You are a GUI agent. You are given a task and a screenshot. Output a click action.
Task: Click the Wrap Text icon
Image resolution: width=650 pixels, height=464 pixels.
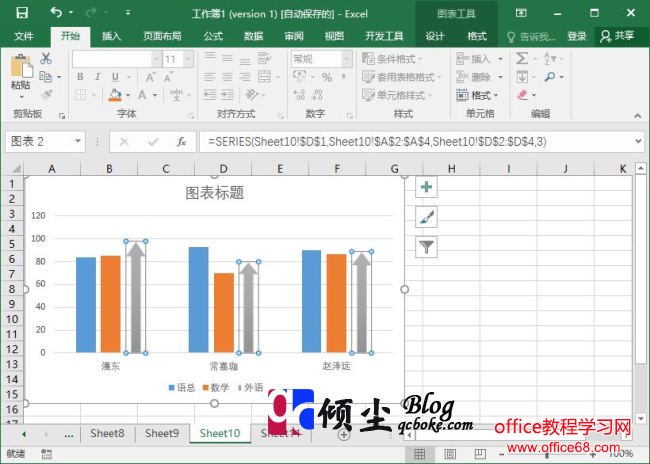pos(264,58)
